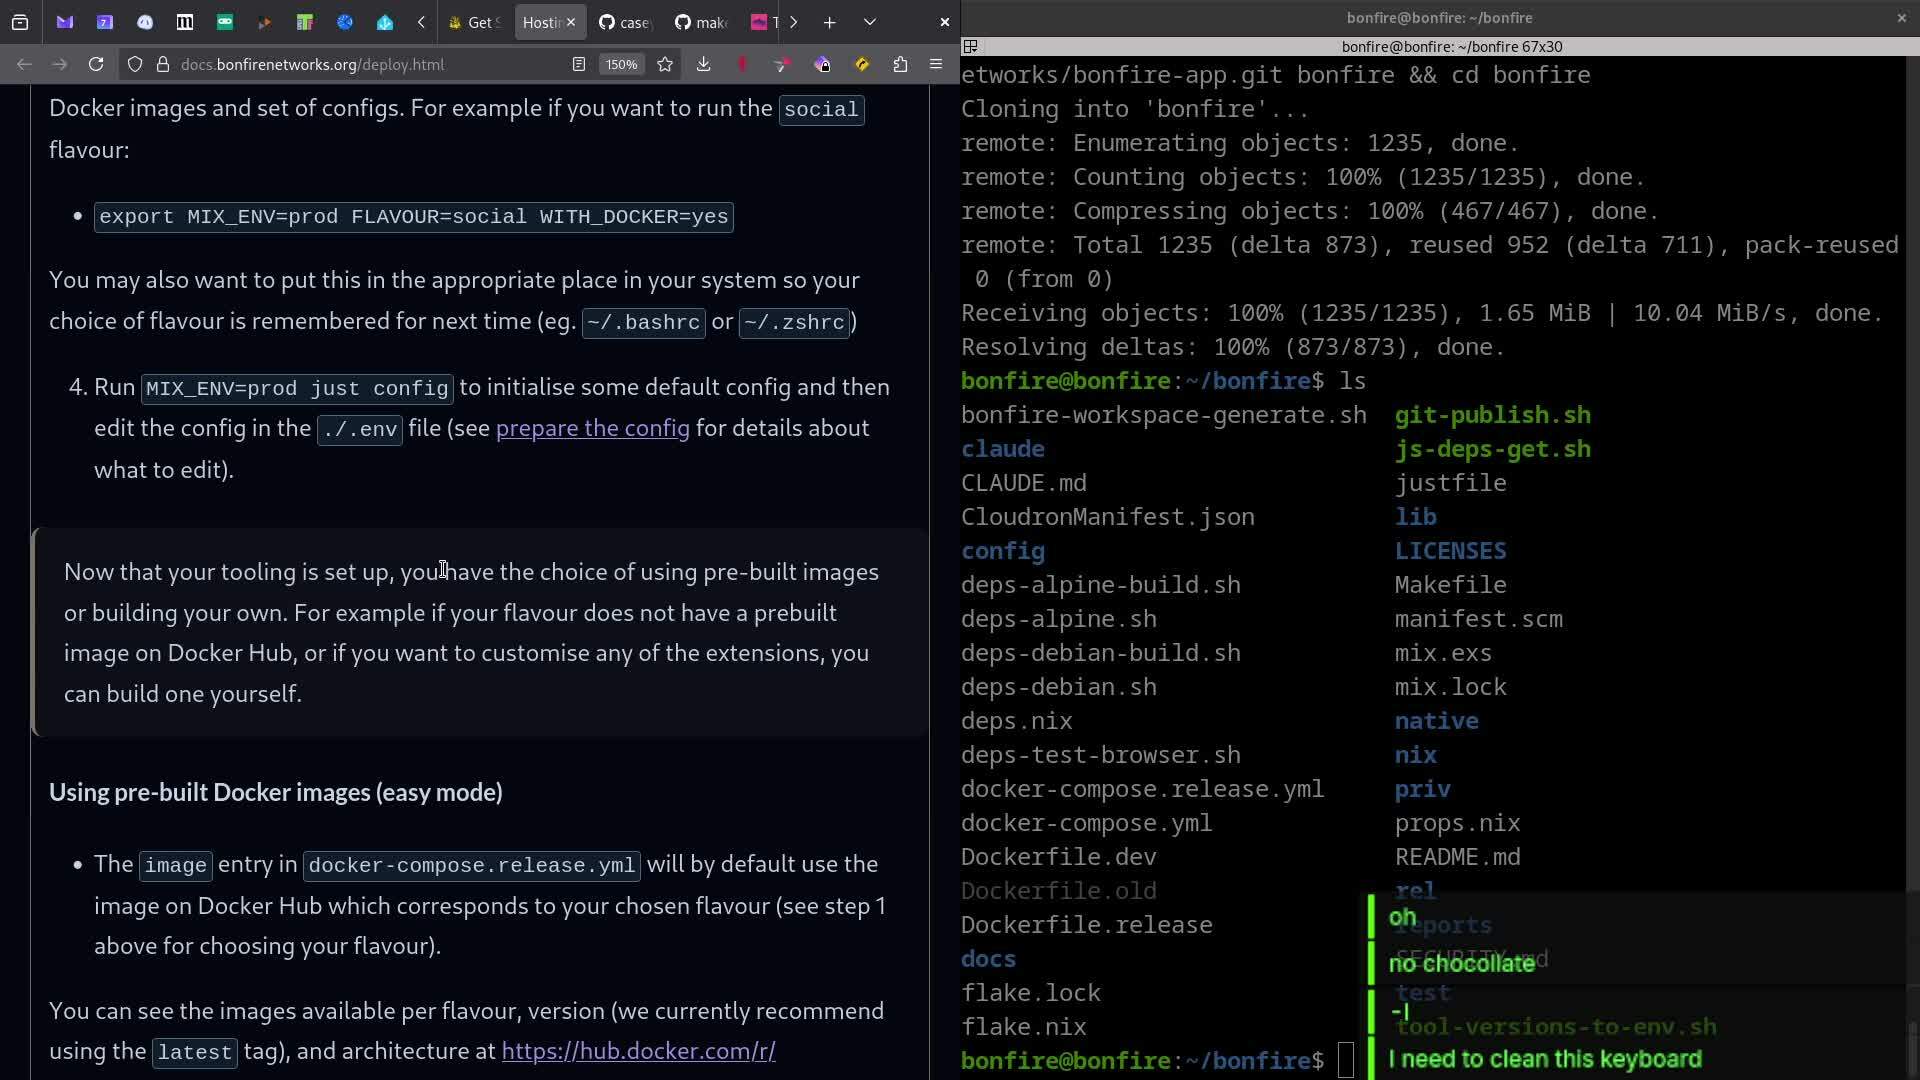Click 'CLAUDE.md' in terminal listing
The height and width of the screenshot is (1080, 1920).
(x=1024, y=483)
